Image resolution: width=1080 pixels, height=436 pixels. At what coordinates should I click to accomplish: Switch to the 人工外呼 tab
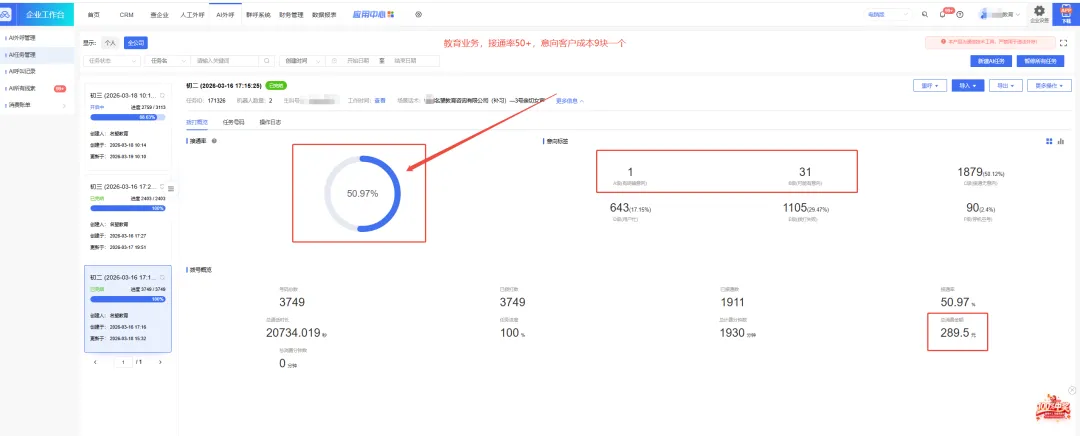click(x=192, y=14)
